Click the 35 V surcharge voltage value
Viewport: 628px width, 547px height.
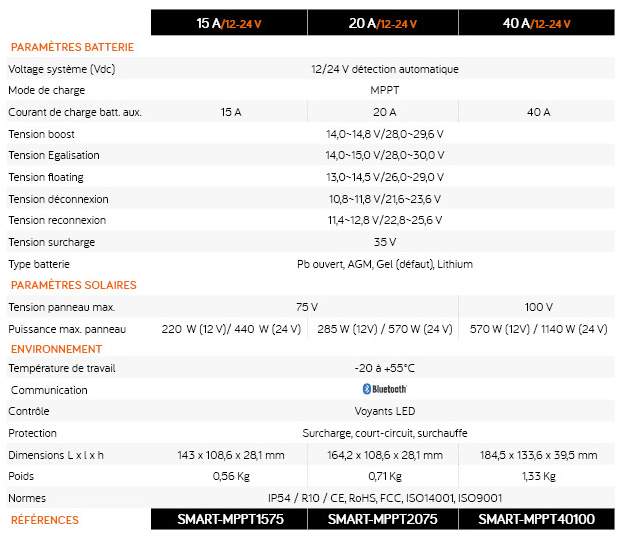click(x=384, y=242)
